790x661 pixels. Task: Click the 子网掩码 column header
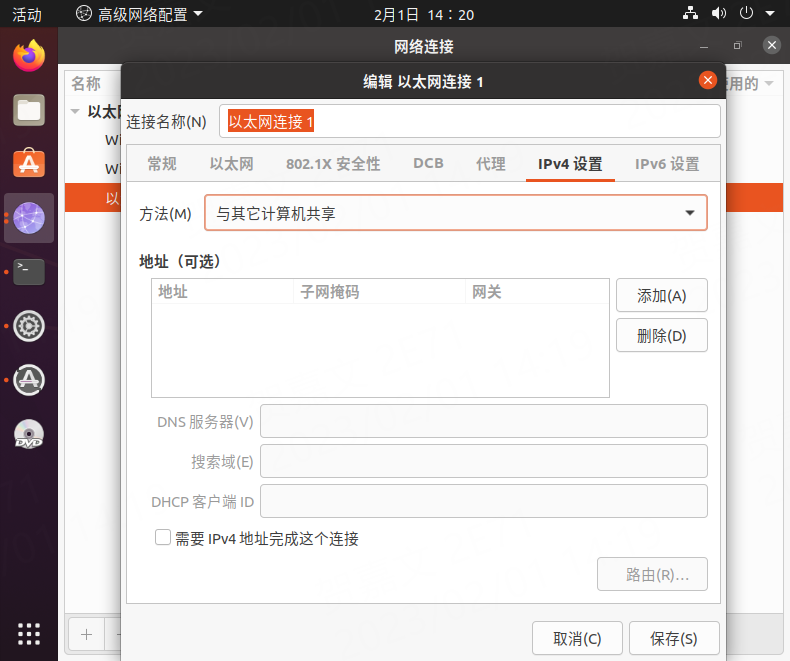(379, 291)
